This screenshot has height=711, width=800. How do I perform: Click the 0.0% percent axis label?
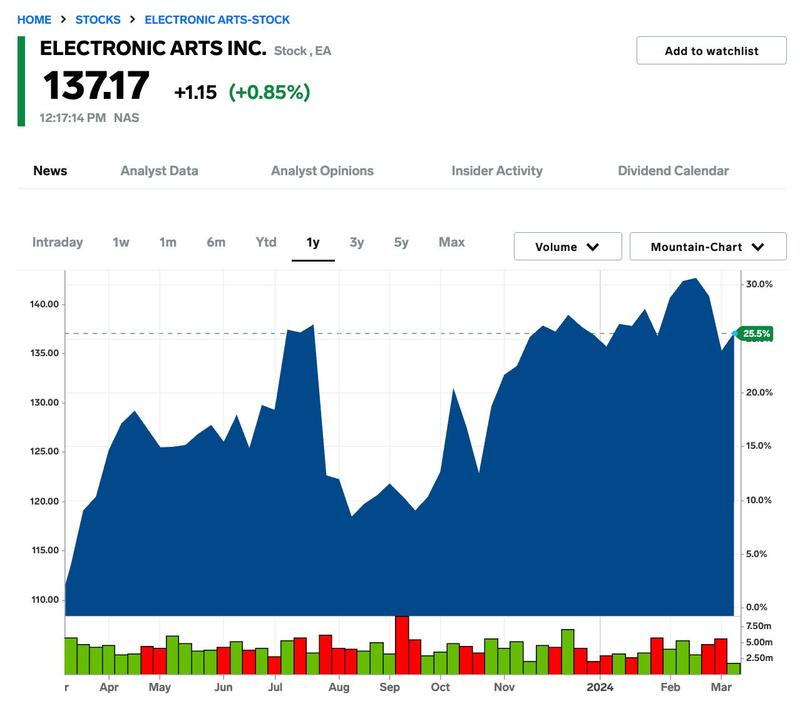point(757,607)
